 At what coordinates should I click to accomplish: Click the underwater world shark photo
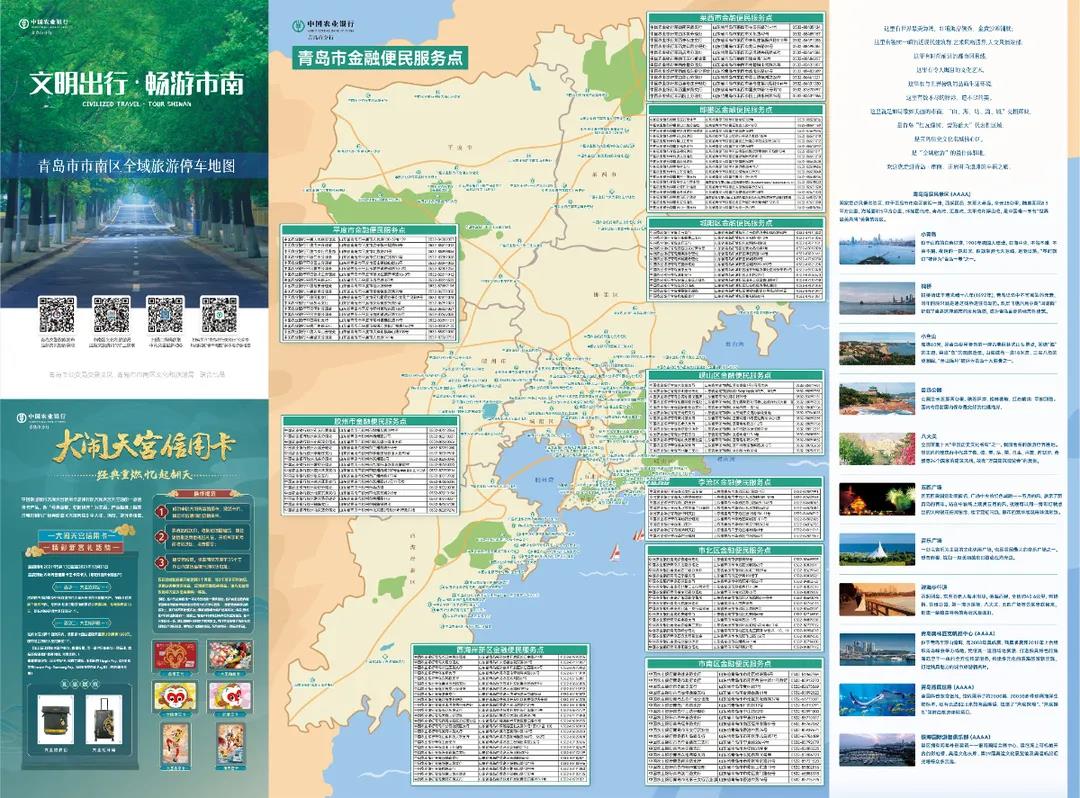tap(877, 700)
